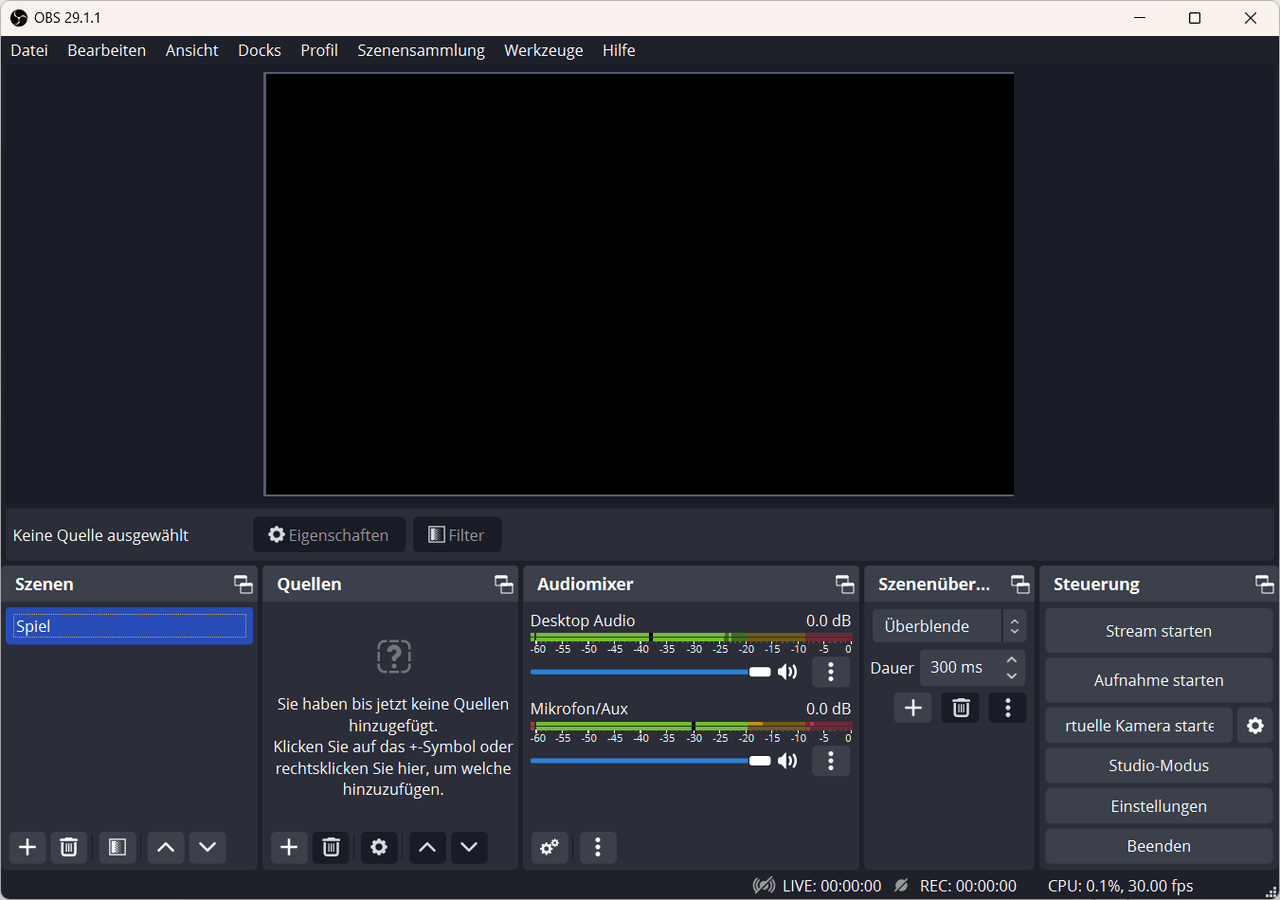Delete the selected scene with trash icon
This screenshot has width=1280, height=900.
(x=69, y=847)
